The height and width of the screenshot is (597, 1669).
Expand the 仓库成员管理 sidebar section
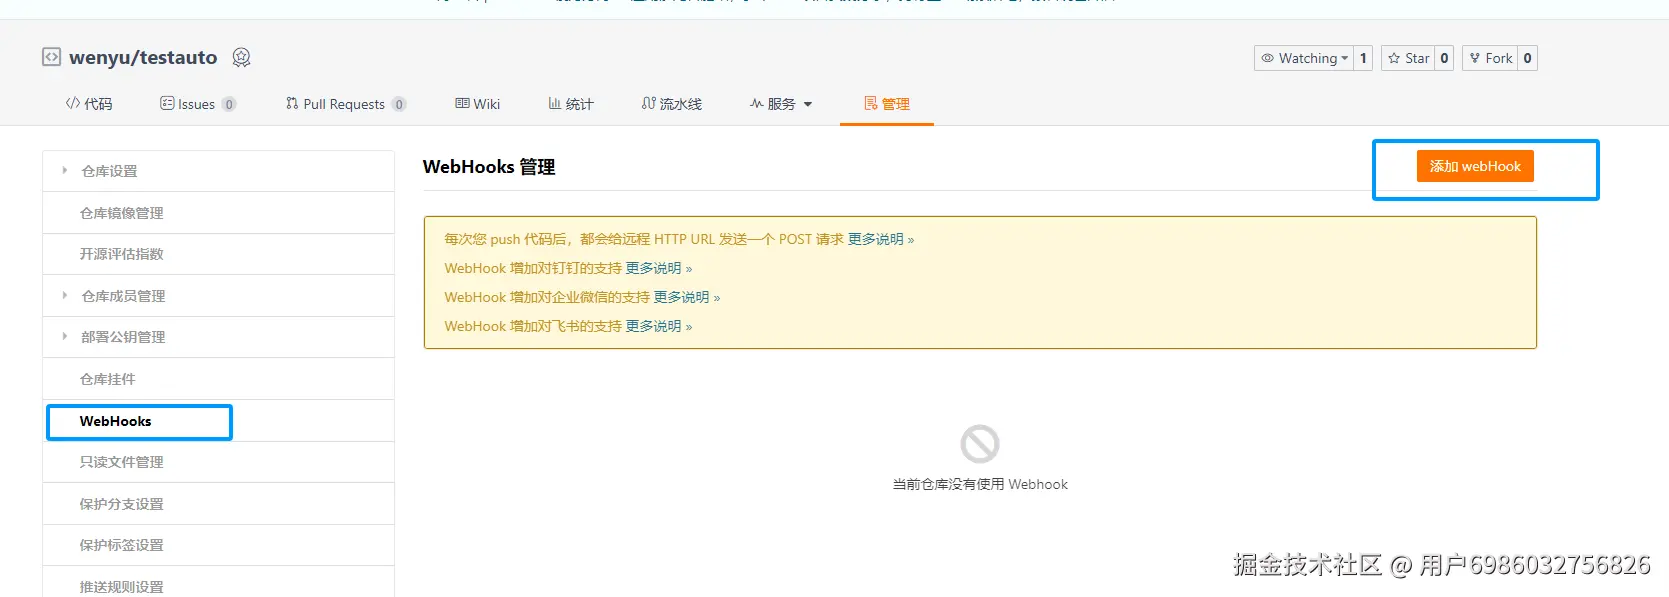tap(123, 296)
